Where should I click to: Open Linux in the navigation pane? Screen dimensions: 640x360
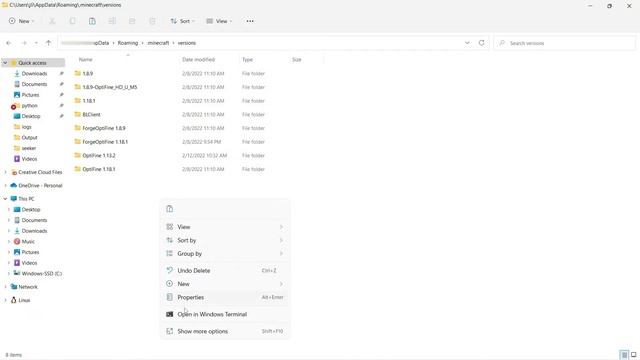[x=24, y=300]
